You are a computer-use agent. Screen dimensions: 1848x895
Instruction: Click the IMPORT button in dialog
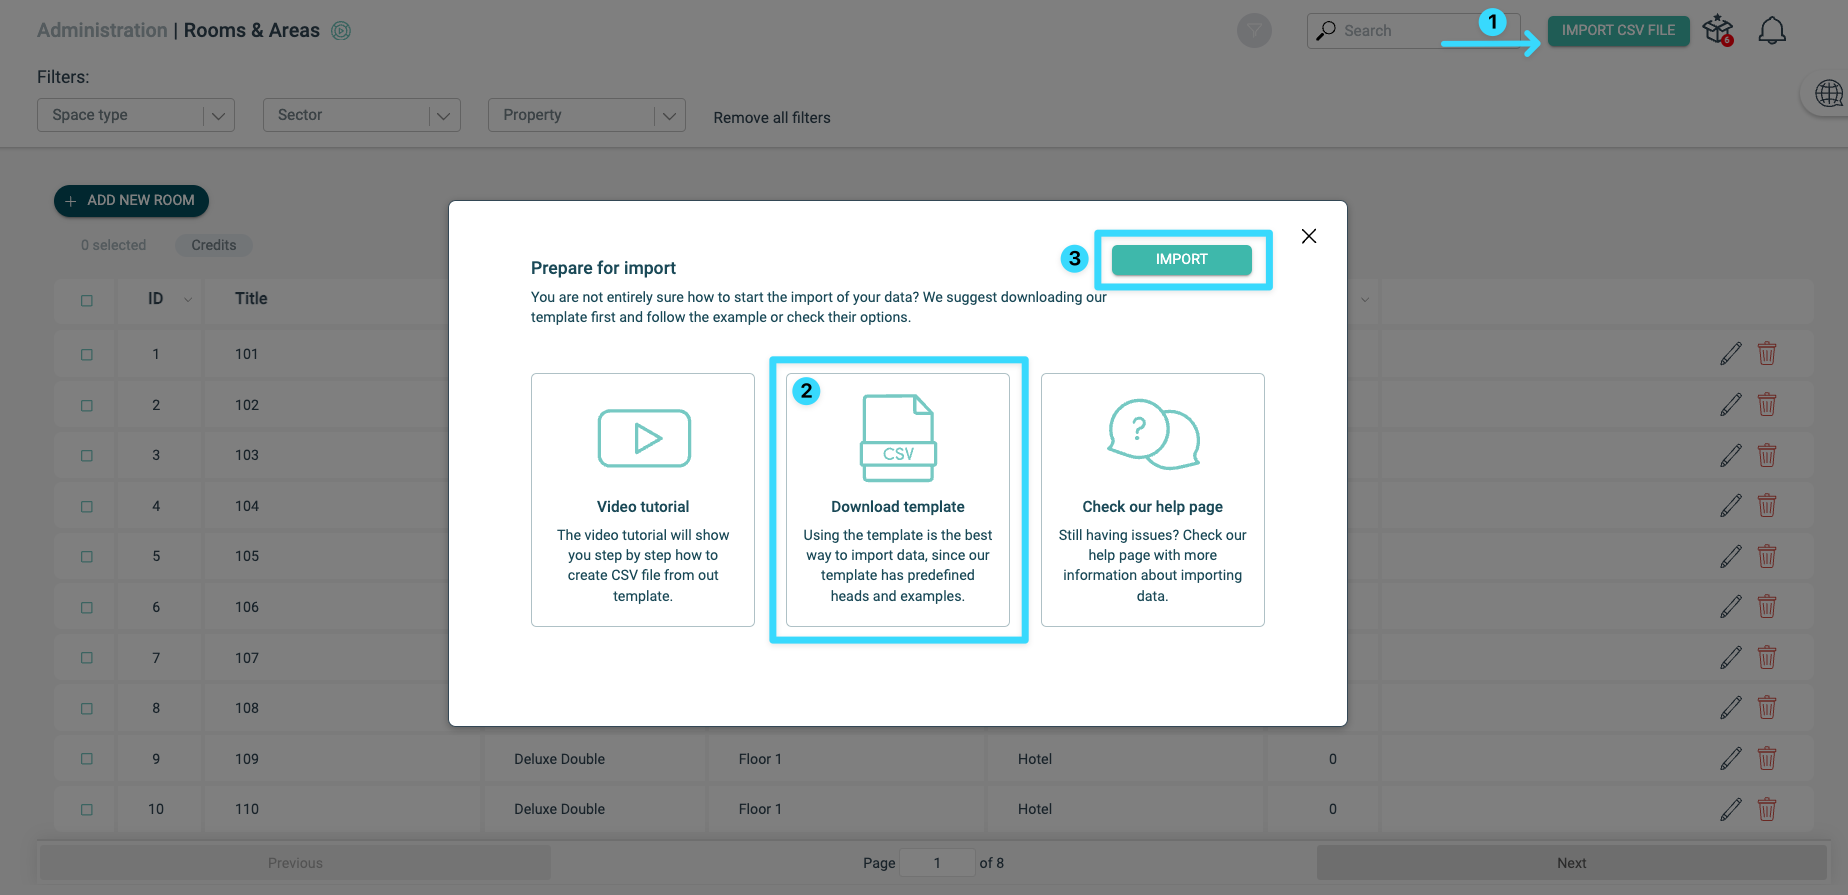(x=1182, y=260)
